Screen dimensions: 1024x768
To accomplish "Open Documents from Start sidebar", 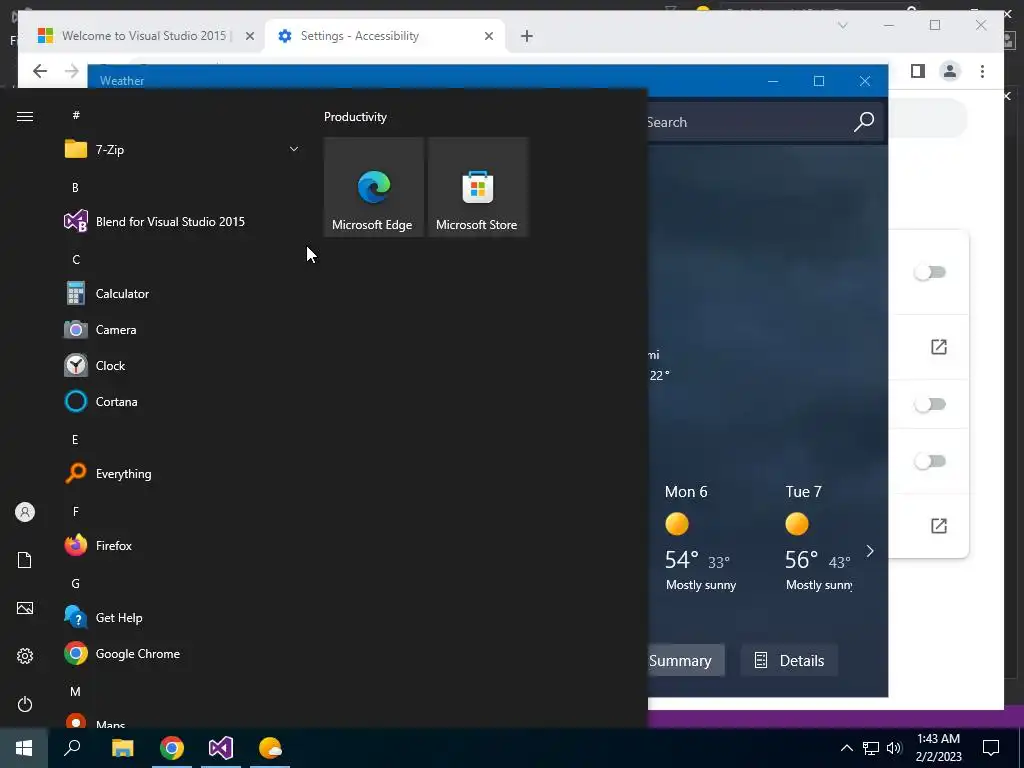I will [25, 560].
